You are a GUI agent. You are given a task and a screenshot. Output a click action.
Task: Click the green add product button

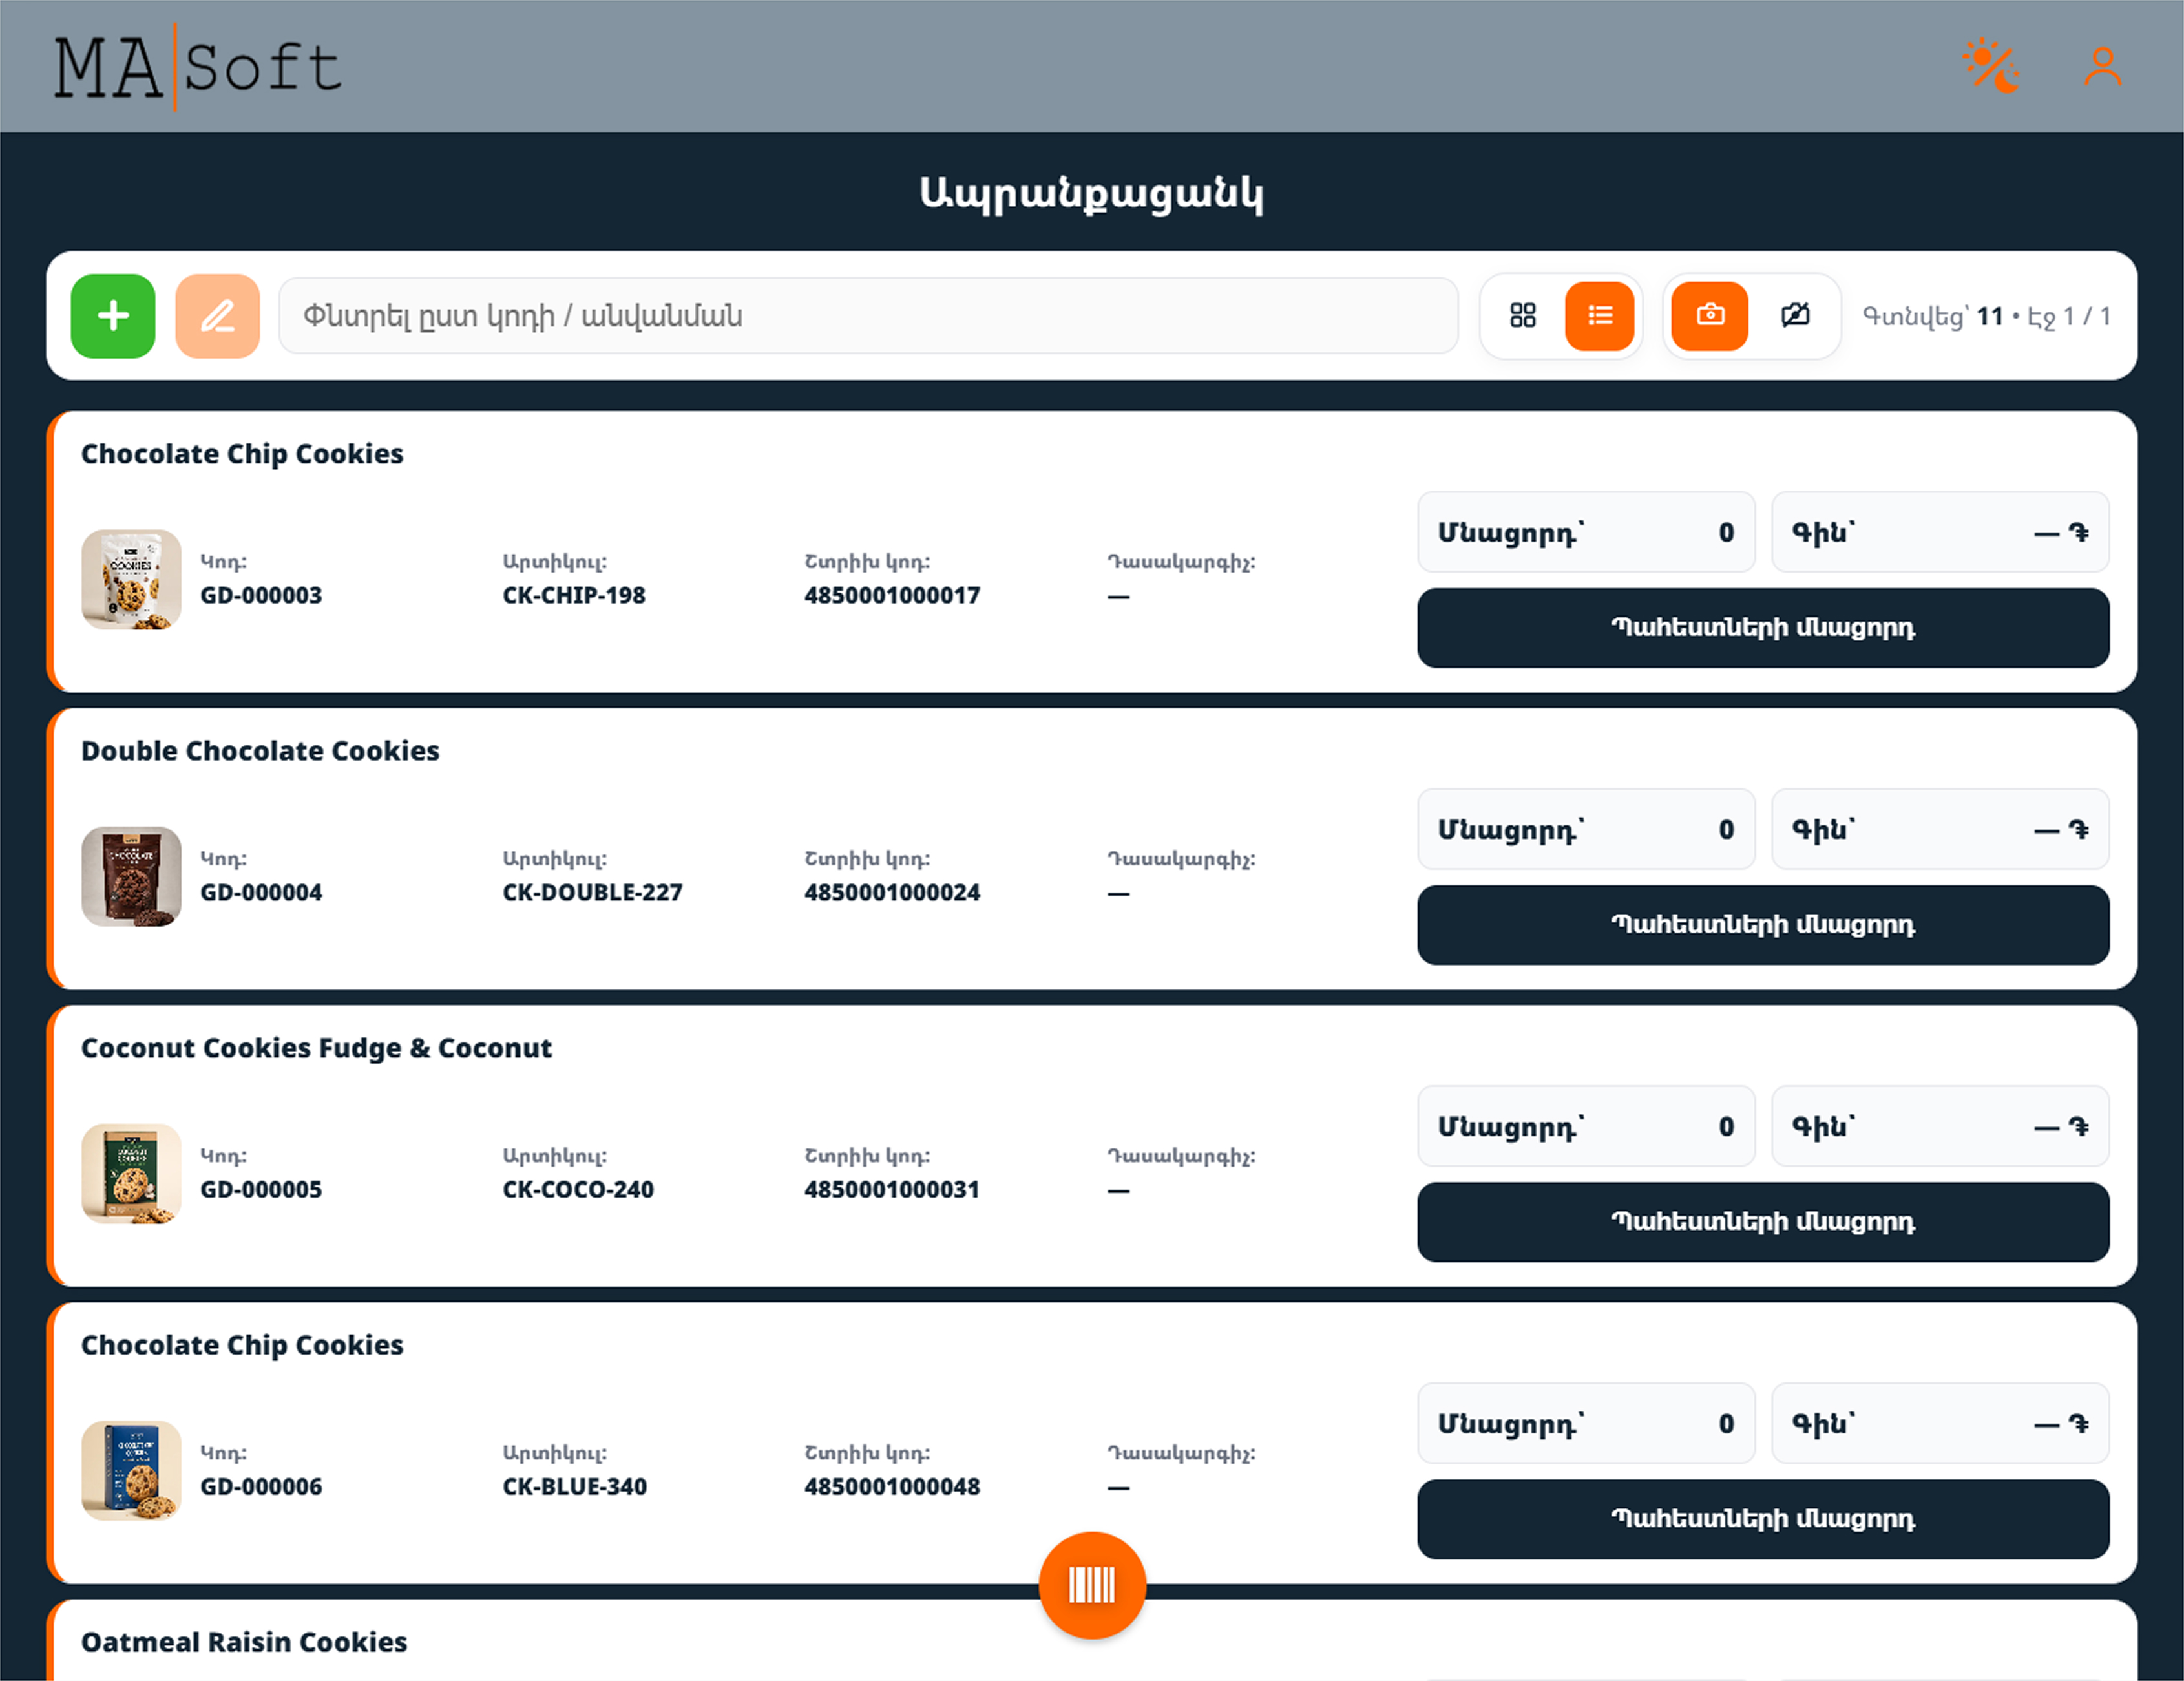(113, 316)
